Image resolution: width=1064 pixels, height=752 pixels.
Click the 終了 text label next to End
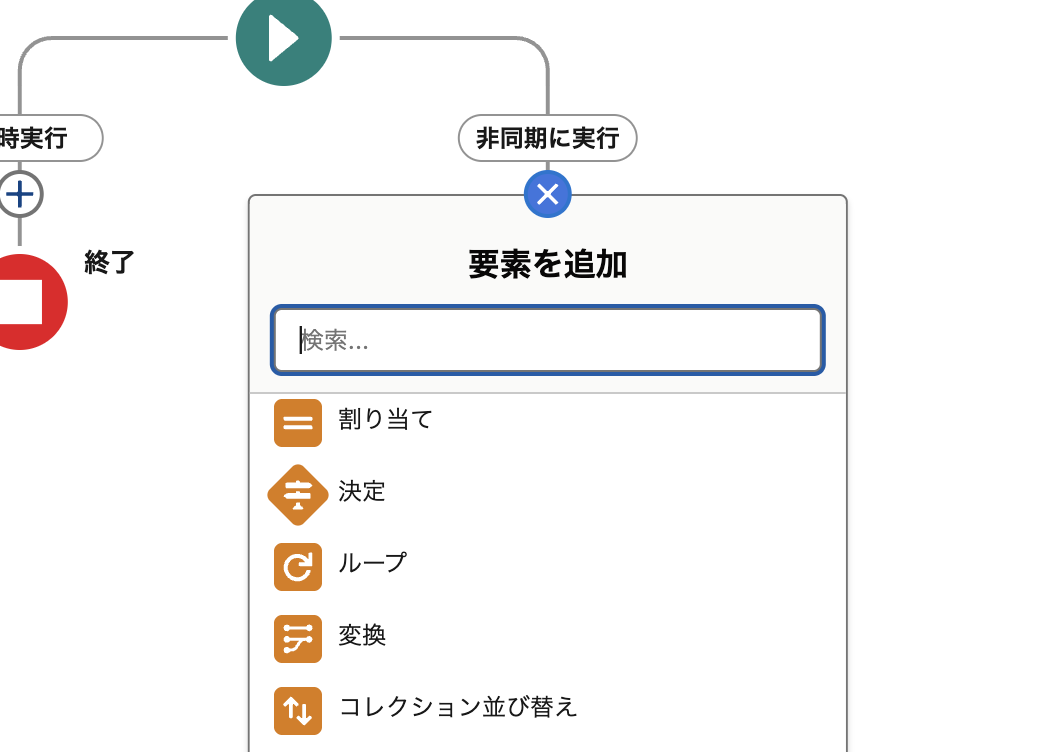(110, 263)
